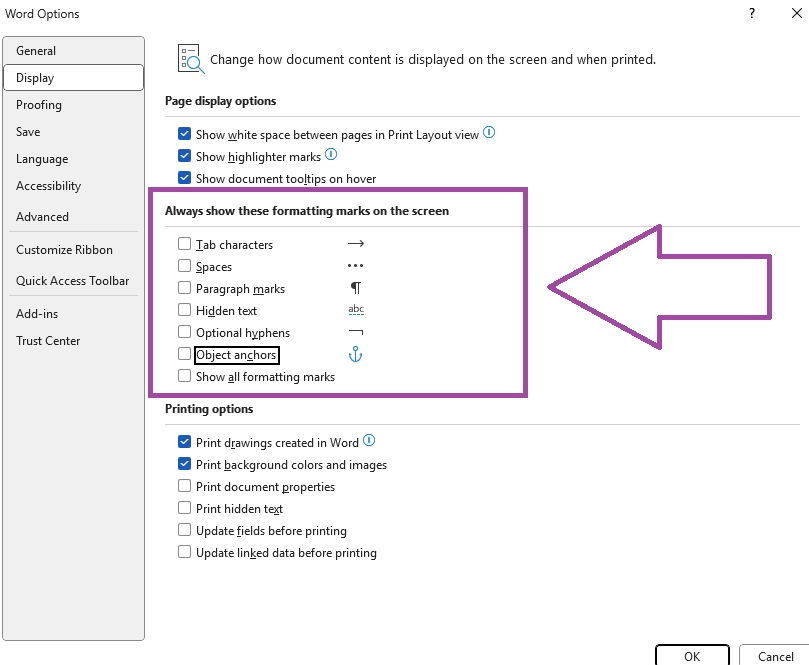Click the info icon beside white space option
This screenshot has height=665, width=809.
coord(489,133)
